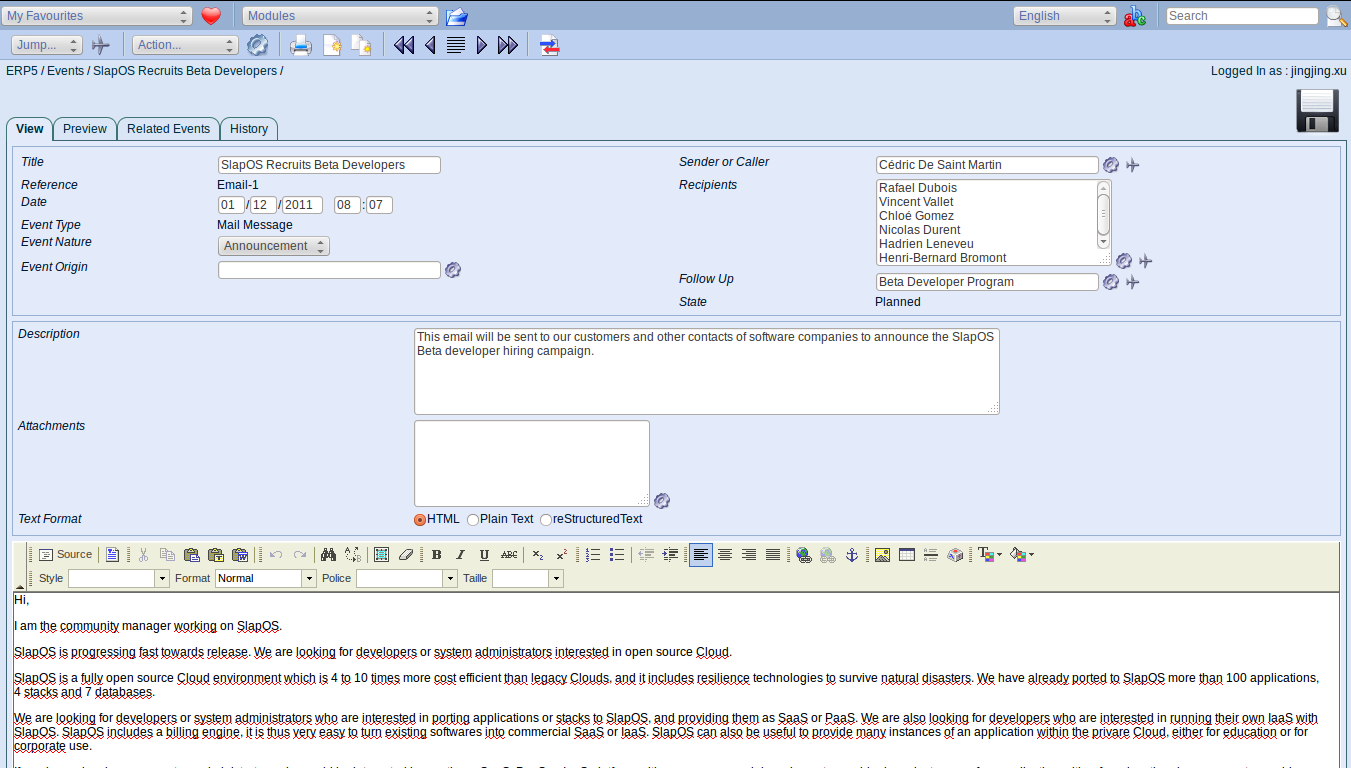
Task: Open the Format Normal dropdown
Action: 265,579
